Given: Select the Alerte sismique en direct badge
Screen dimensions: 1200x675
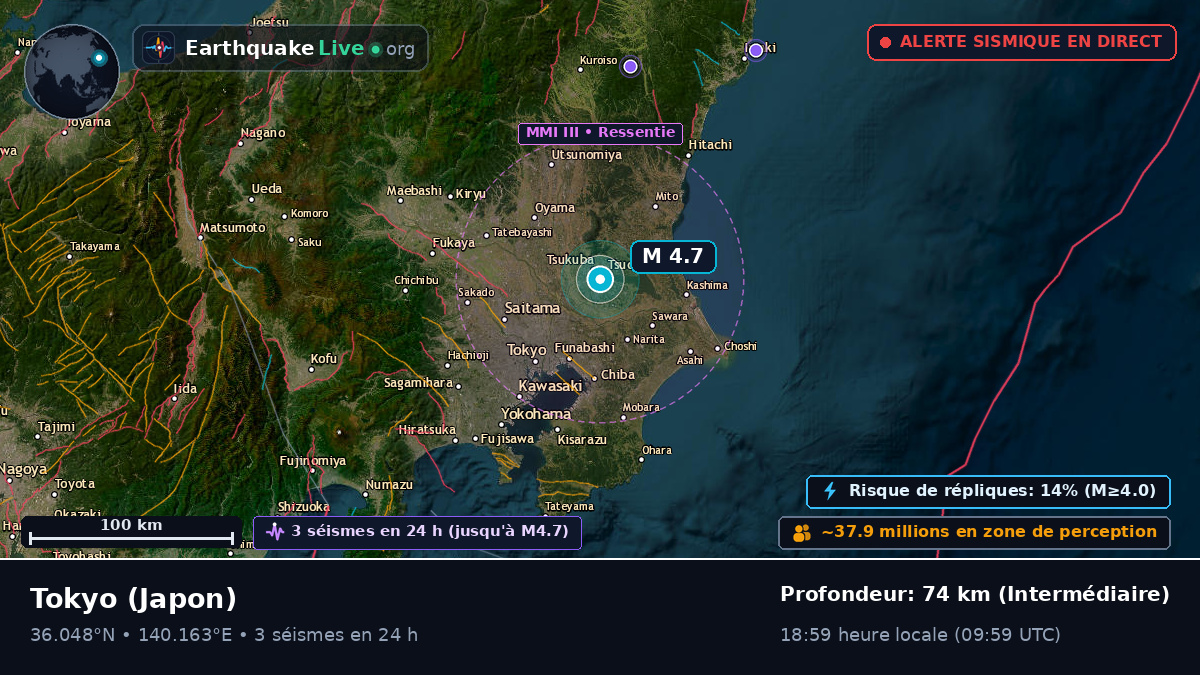Looking at the screenshot, I should click(1021, 42).
